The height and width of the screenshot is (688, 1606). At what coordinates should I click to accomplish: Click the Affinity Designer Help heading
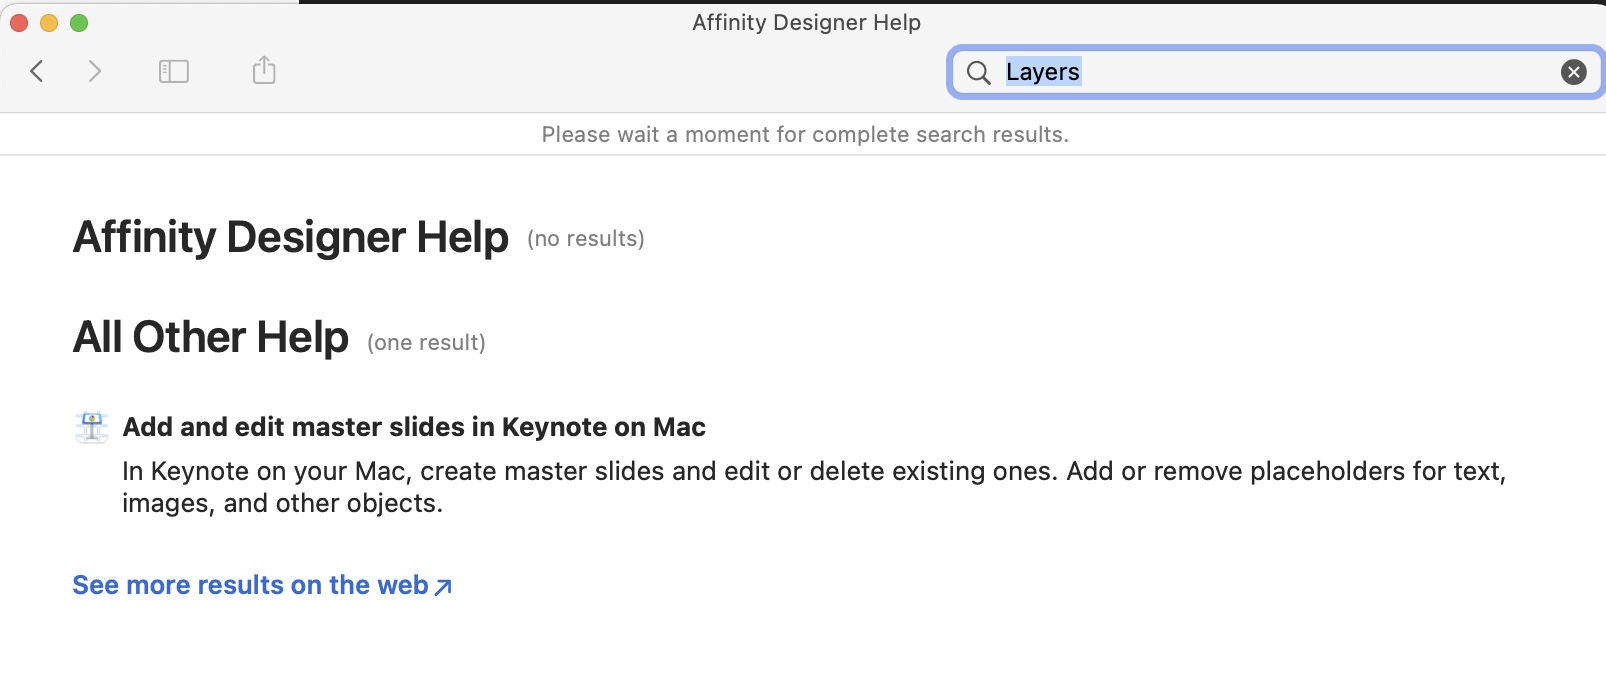(x=291, y=238)
